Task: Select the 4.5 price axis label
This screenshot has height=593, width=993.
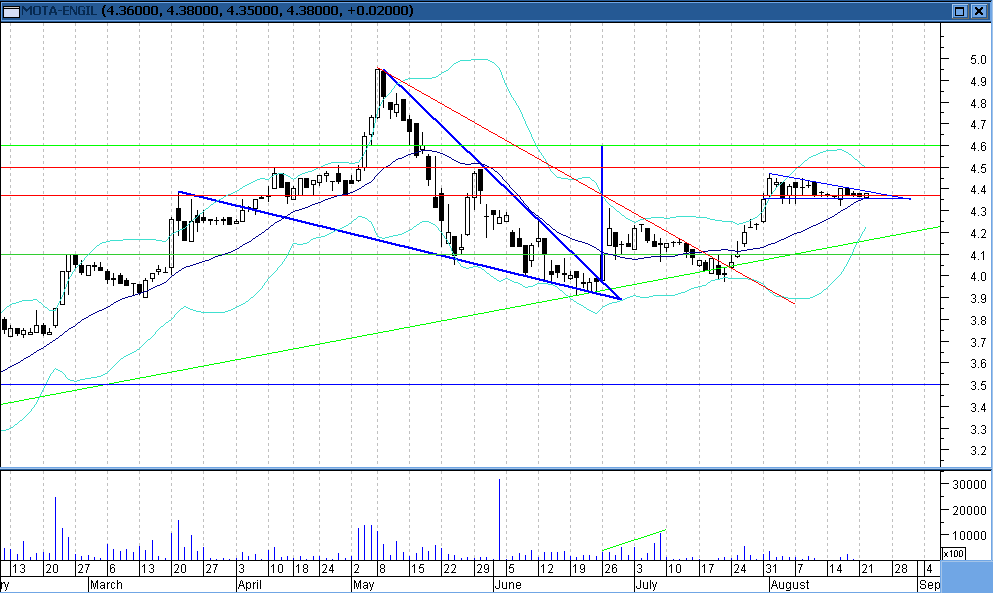Action: [978, 169]
